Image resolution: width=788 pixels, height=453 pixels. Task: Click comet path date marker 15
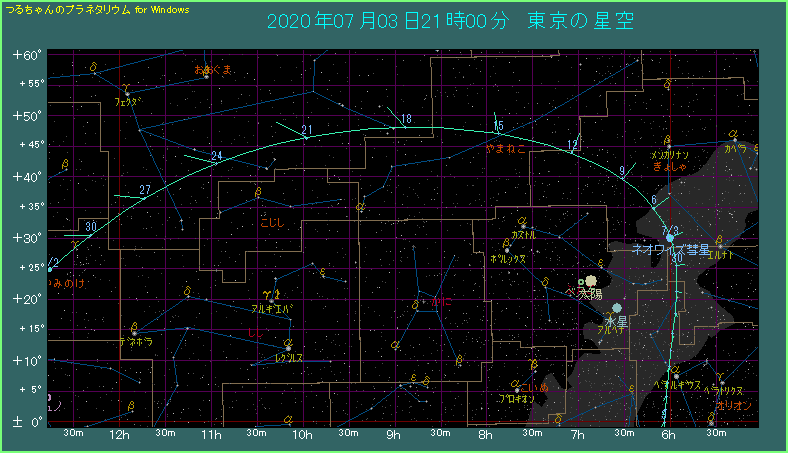[498, 125]
